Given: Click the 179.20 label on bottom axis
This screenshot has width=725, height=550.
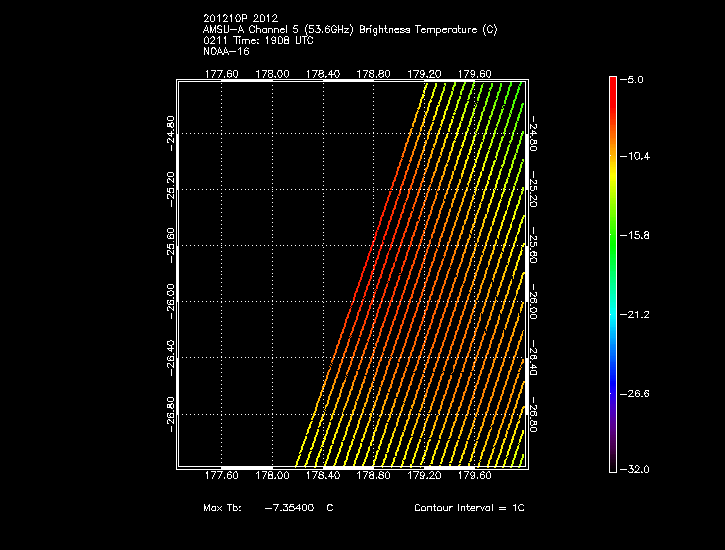Looking at the screenshot, I should tap(424, 476).
